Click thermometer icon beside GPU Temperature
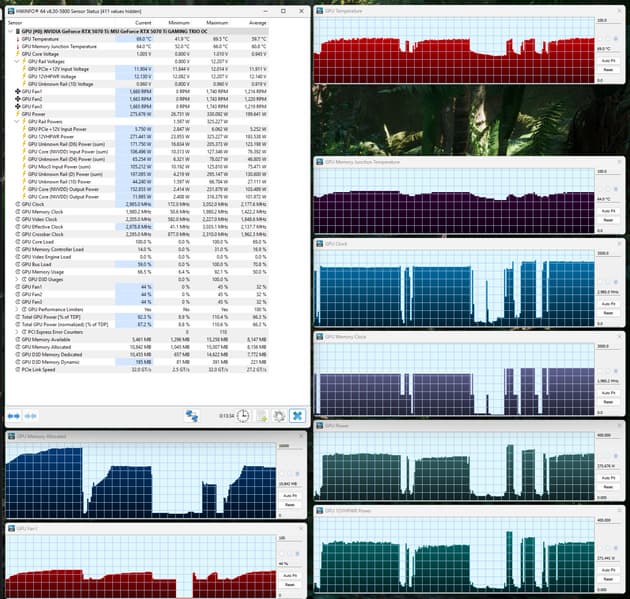 pyautogui.click(x=18, y=39)
